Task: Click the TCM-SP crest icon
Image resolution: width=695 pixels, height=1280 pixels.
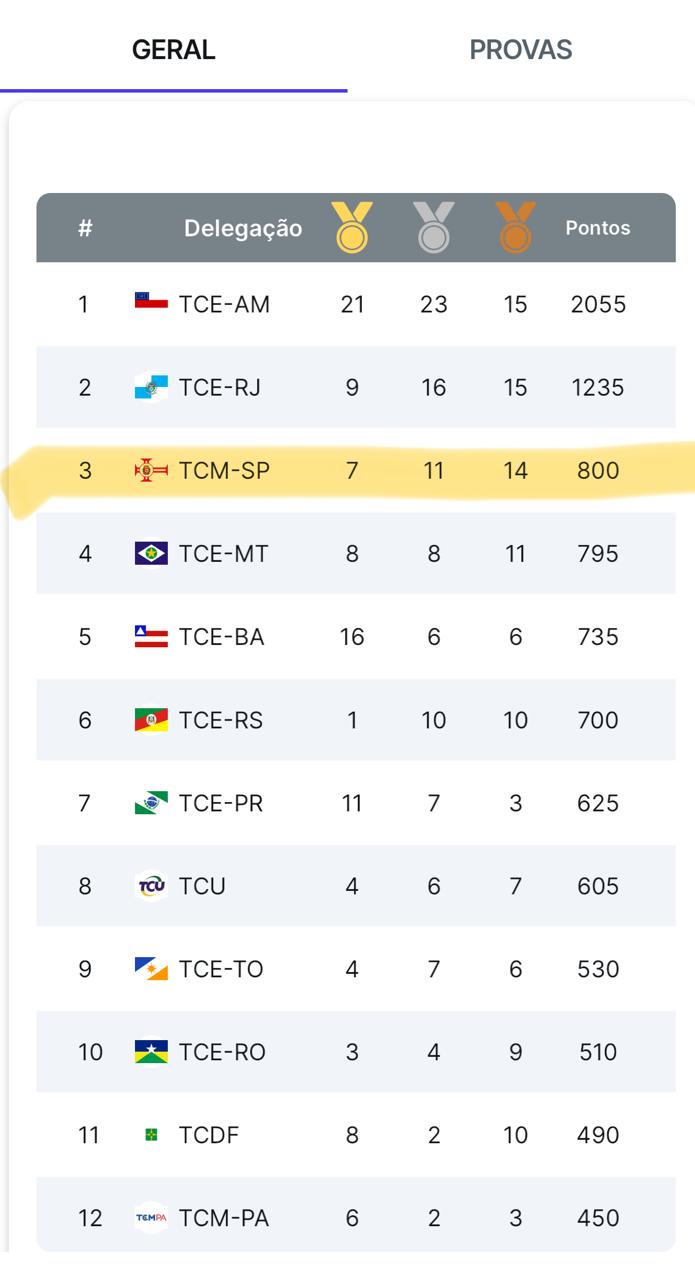Action: pyautogui.click(x=151, y=470)
